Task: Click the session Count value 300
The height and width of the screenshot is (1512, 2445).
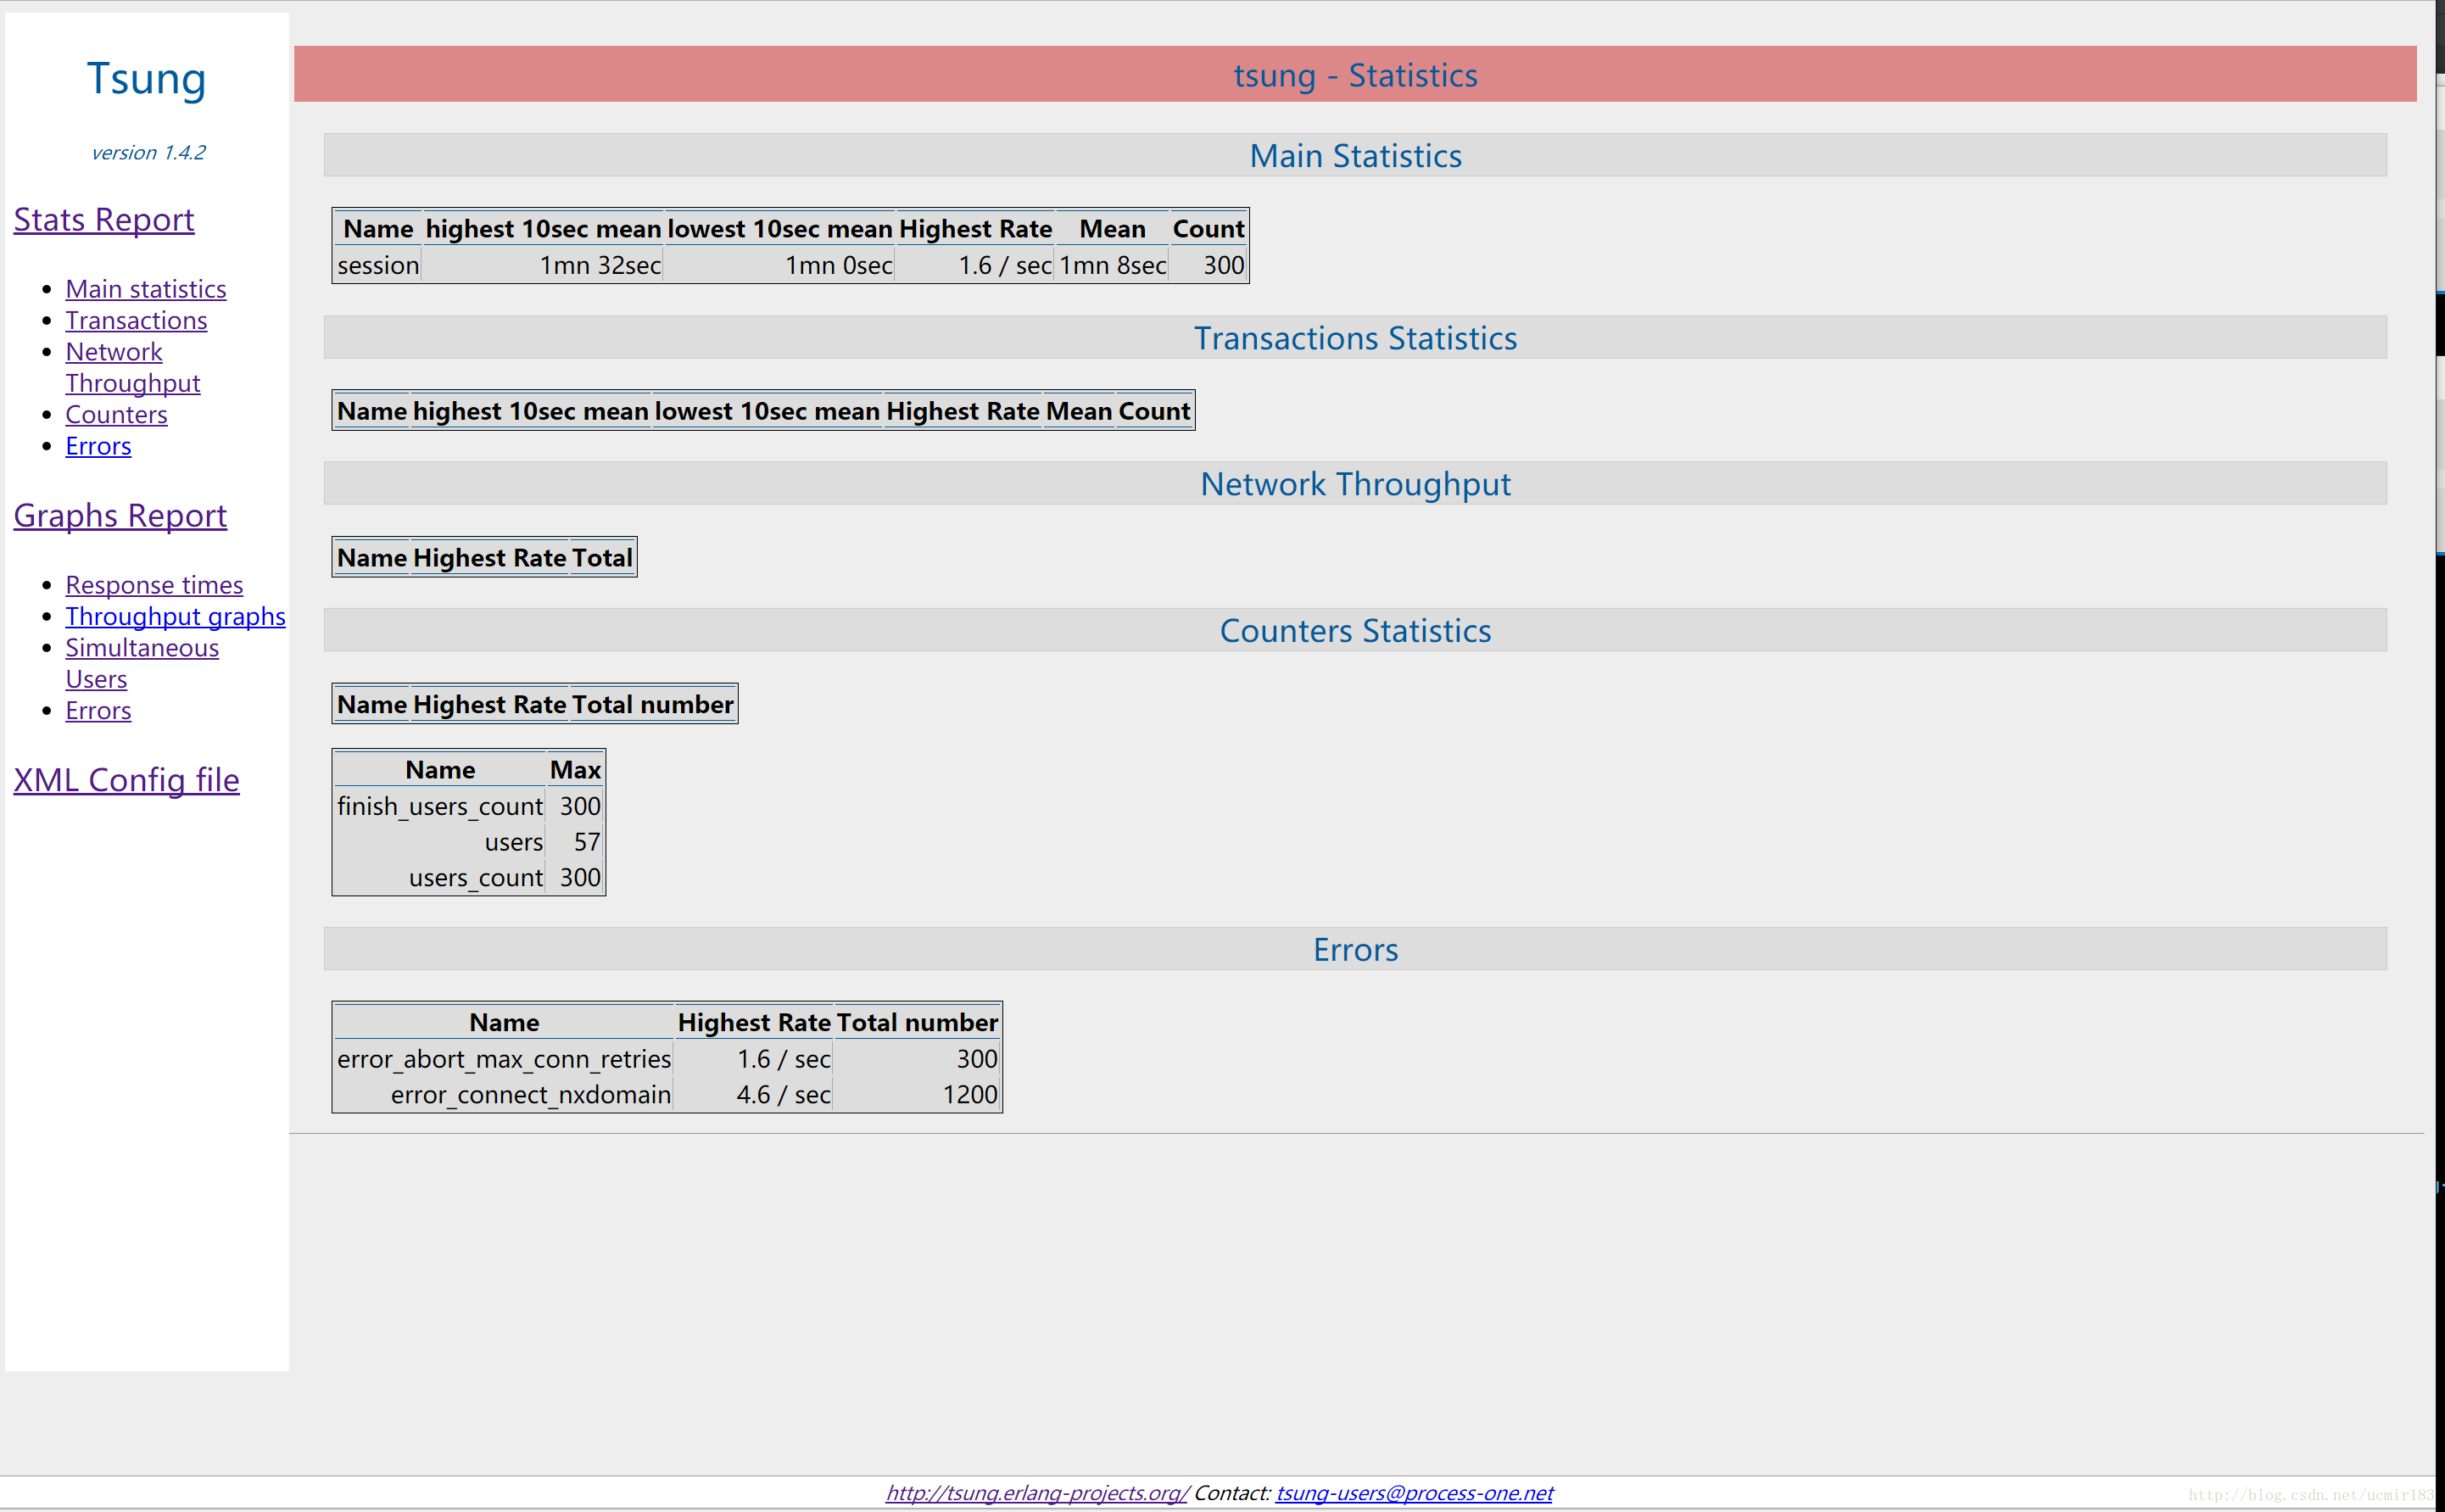Action: pos(1223,265)
